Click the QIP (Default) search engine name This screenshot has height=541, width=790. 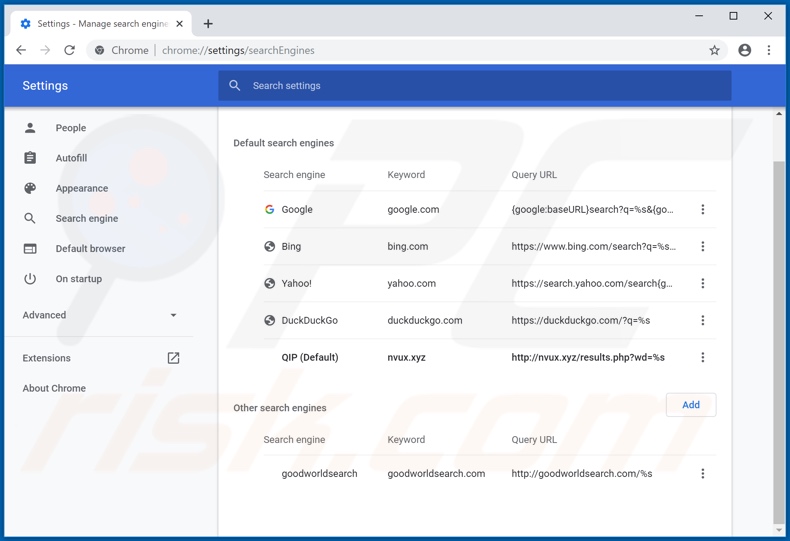pyautogui.click(x=309, y=358)
